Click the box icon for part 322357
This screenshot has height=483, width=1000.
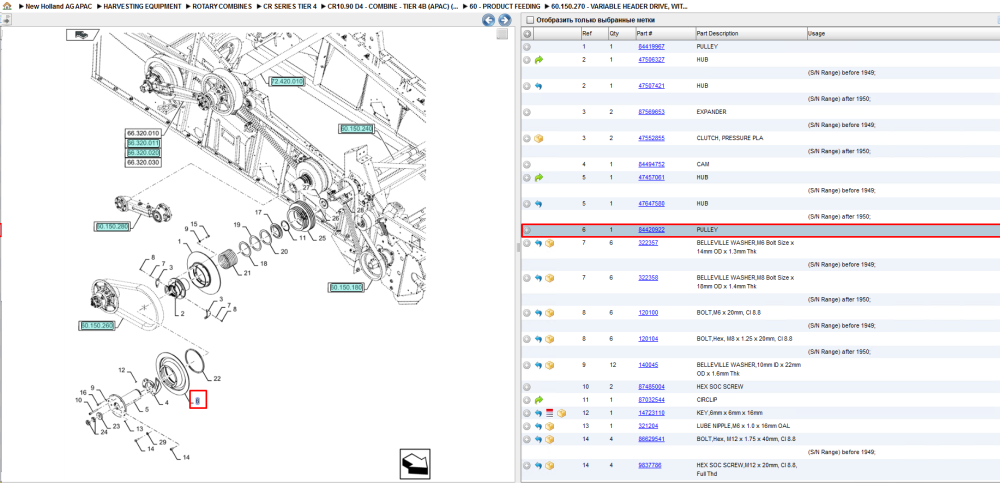click(x=549, y=243)
